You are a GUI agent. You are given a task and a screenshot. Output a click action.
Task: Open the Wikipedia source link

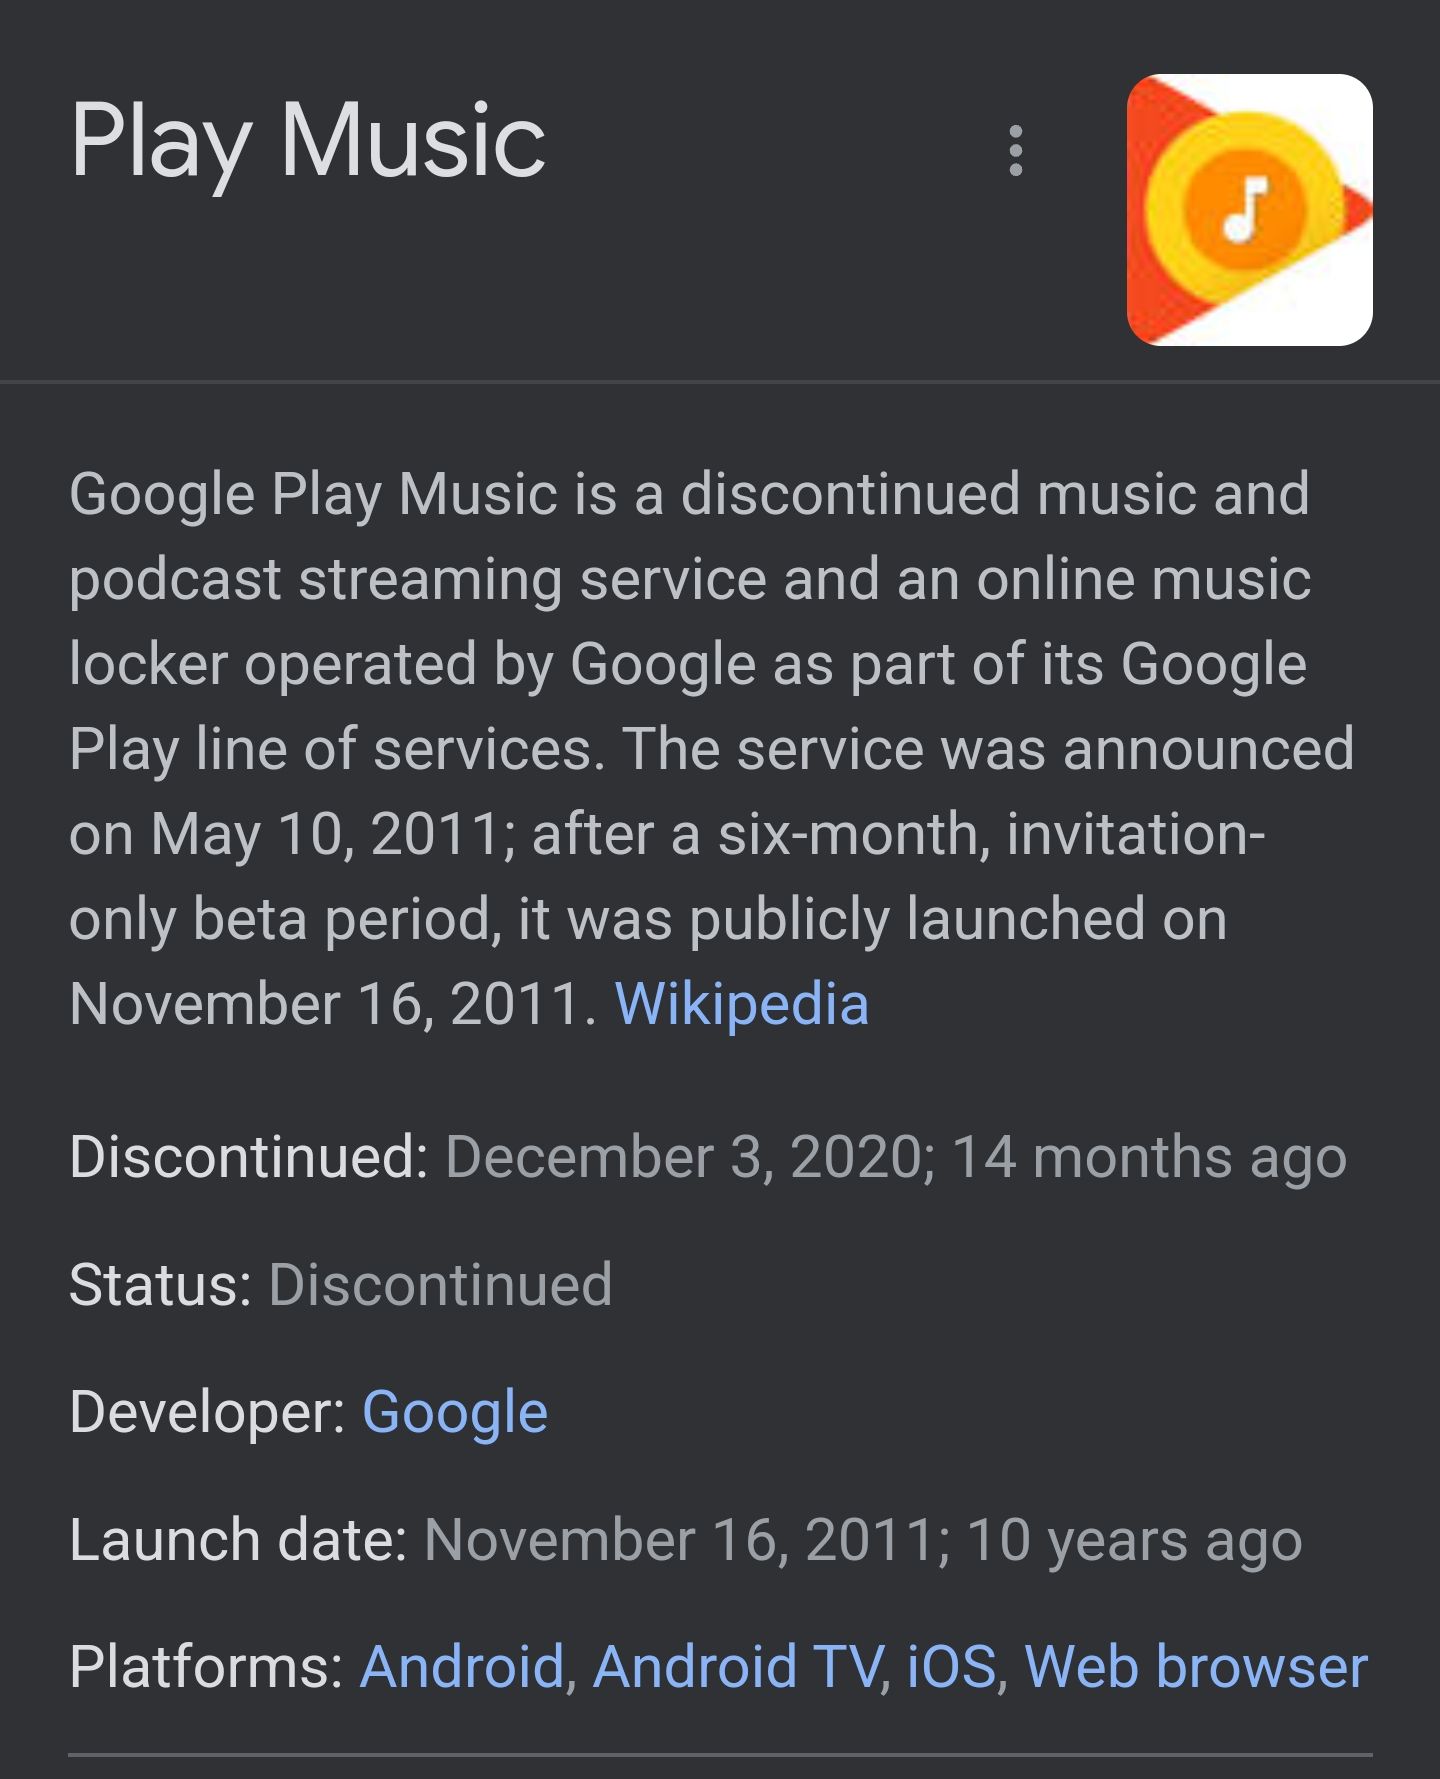pos(741,1004)
